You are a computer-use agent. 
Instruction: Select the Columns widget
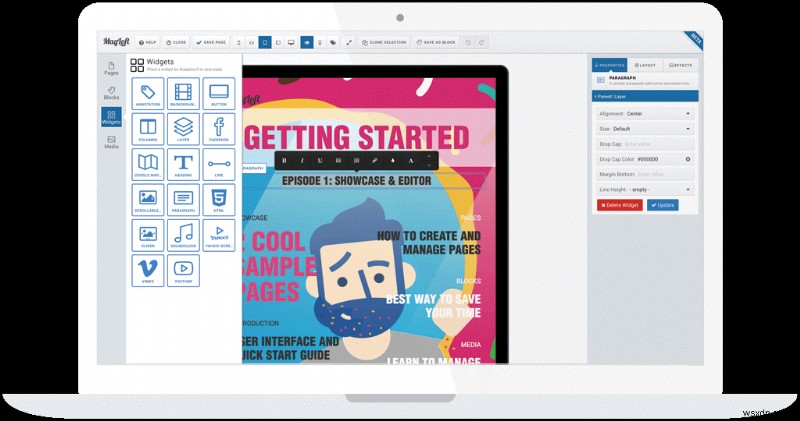pos(148,129)
